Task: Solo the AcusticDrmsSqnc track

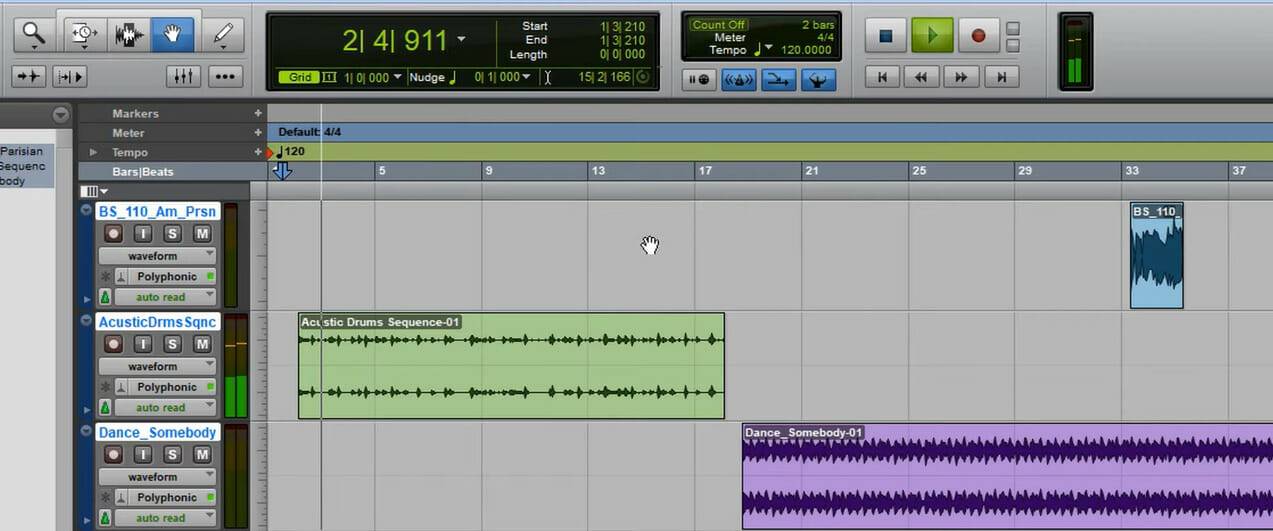Action: [x=172, y=344]
